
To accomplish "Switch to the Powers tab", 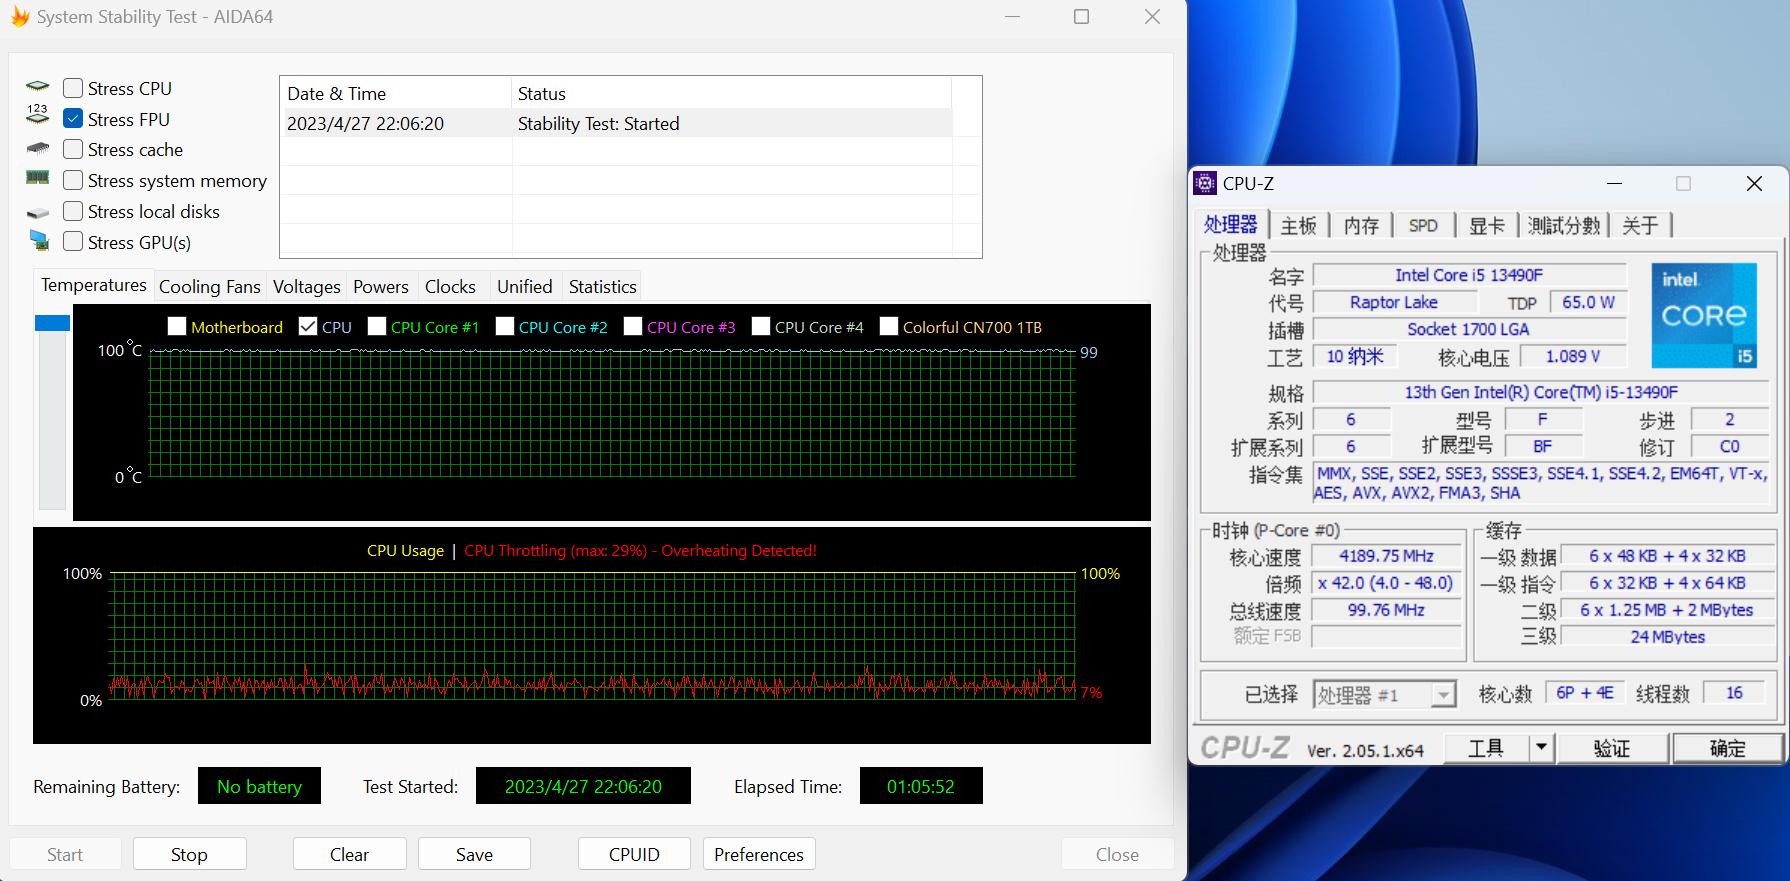I will (x=381, y=287).
